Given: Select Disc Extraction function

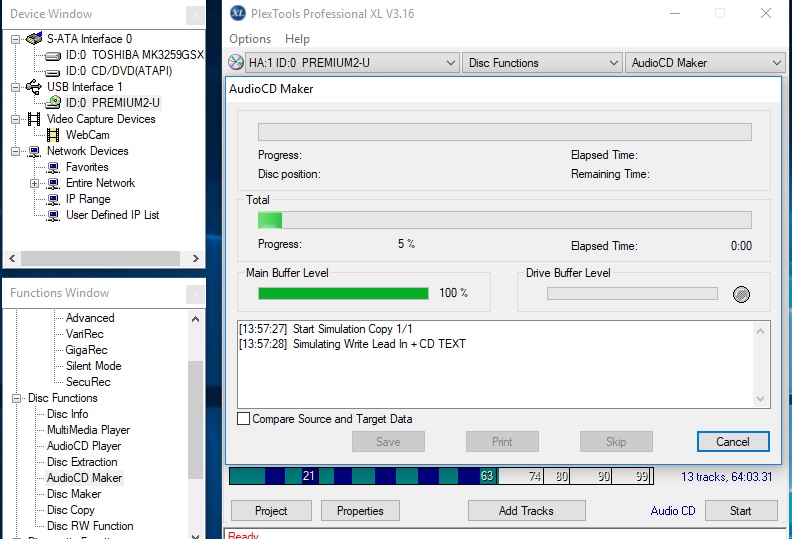Looking at the screenshot, I should (82, 462).
